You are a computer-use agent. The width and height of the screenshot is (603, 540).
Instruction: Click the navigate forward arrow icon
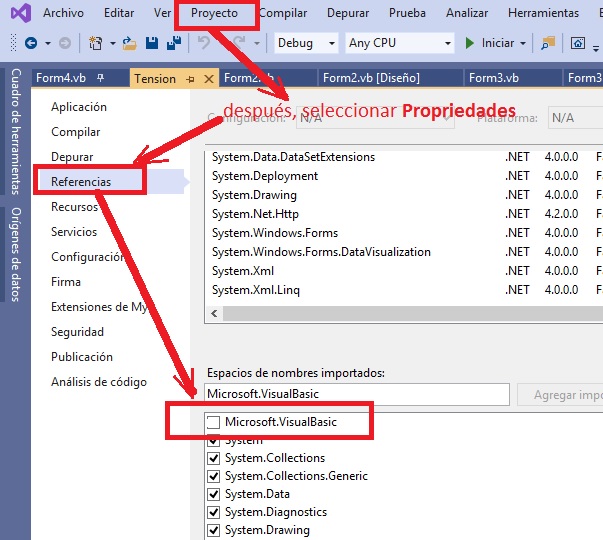tap(65, 43)
